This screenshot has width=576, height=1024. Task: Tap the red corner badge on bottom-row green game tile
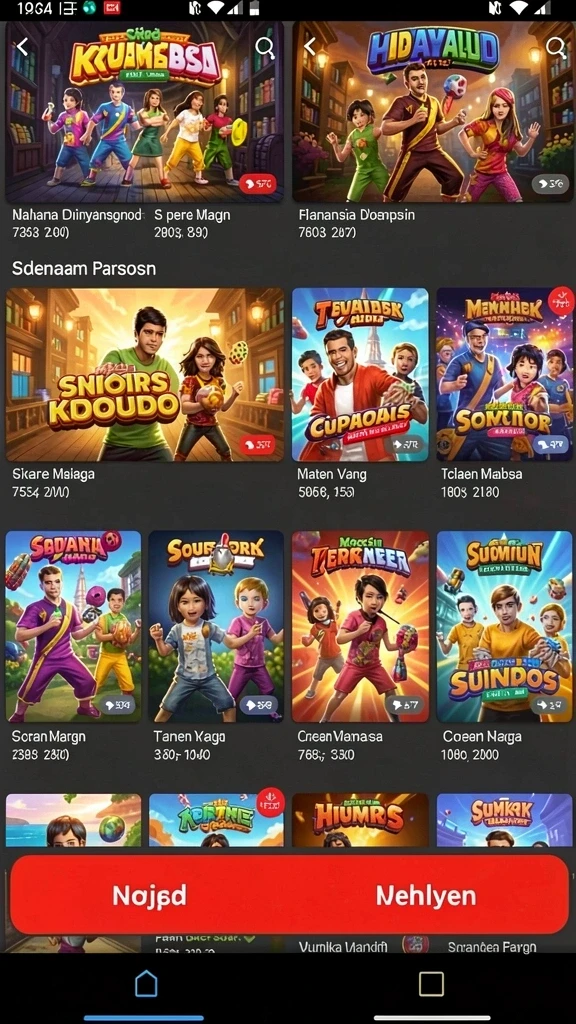pos(271,801)
